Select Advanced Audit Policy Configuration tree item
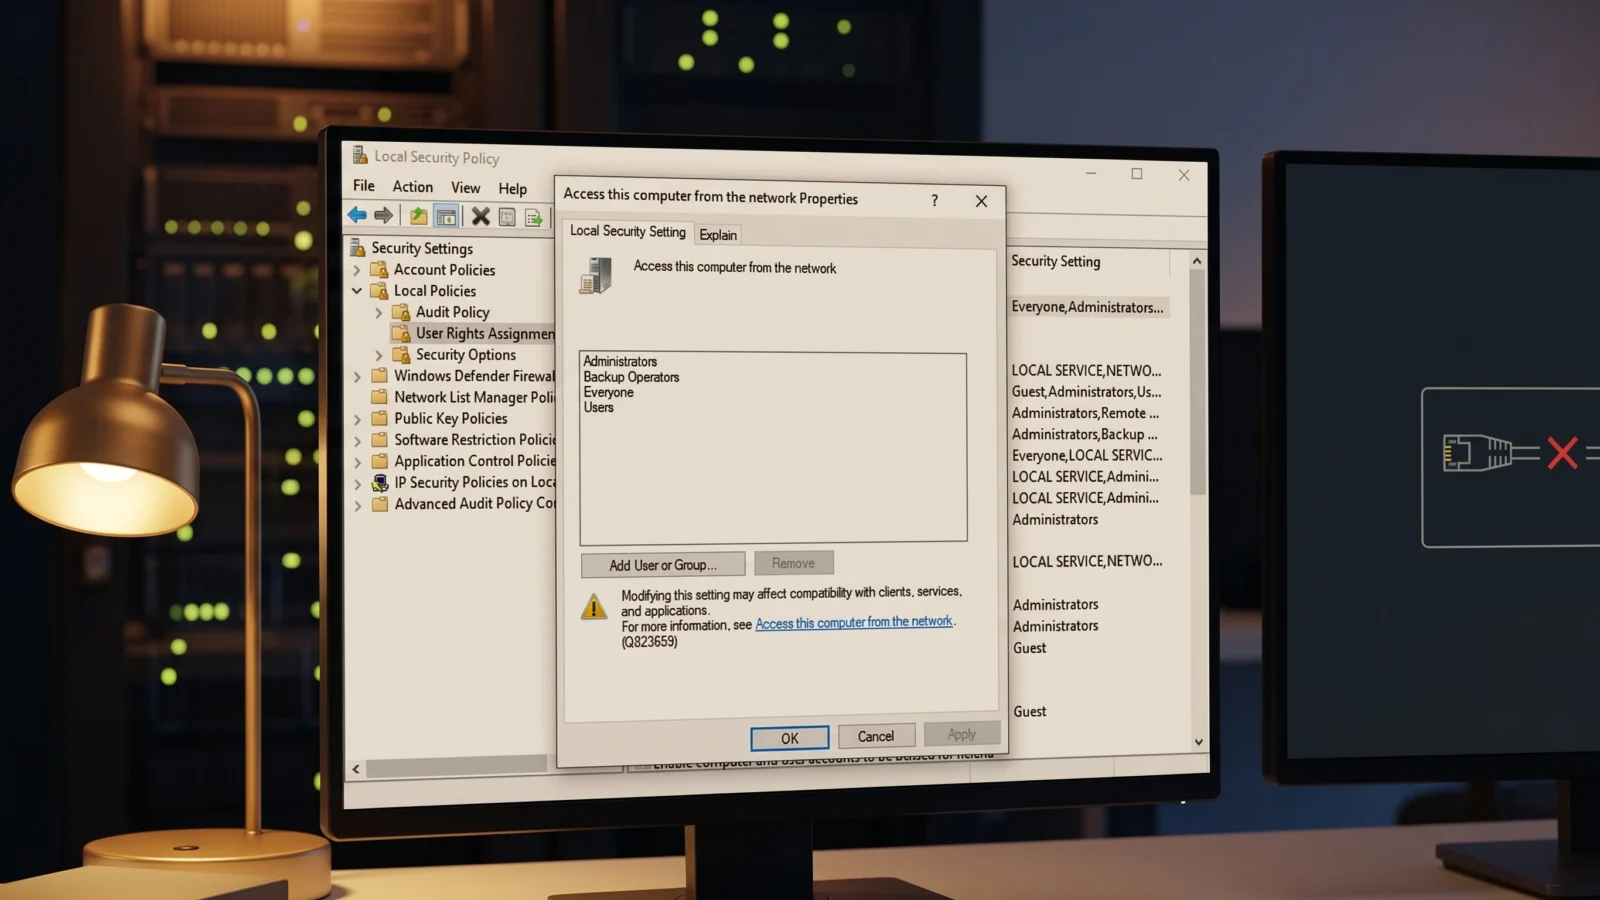The height and width of the screenshot is (900, 1600). [x=474, y=504]
